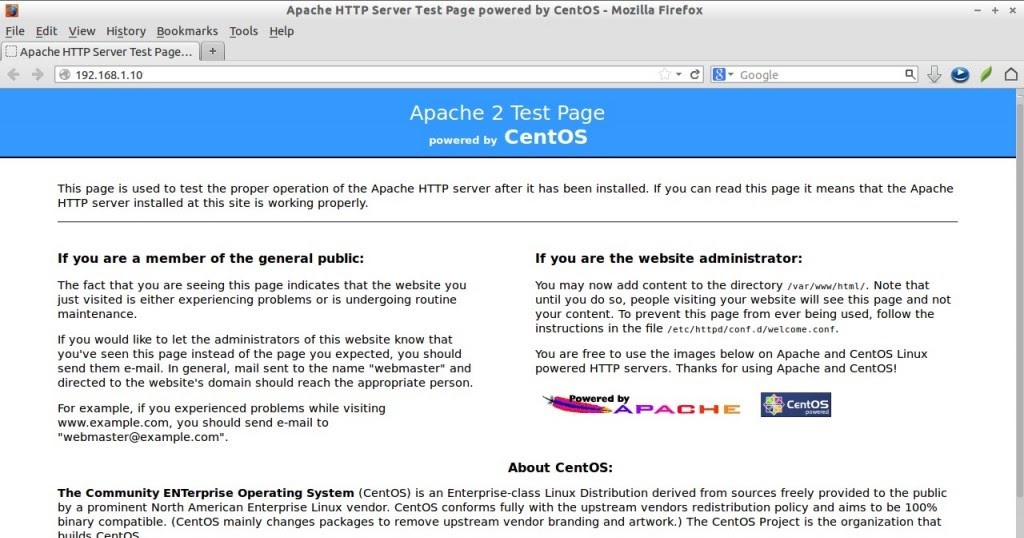Open the History menu
1024x538 pixels.
126,31
